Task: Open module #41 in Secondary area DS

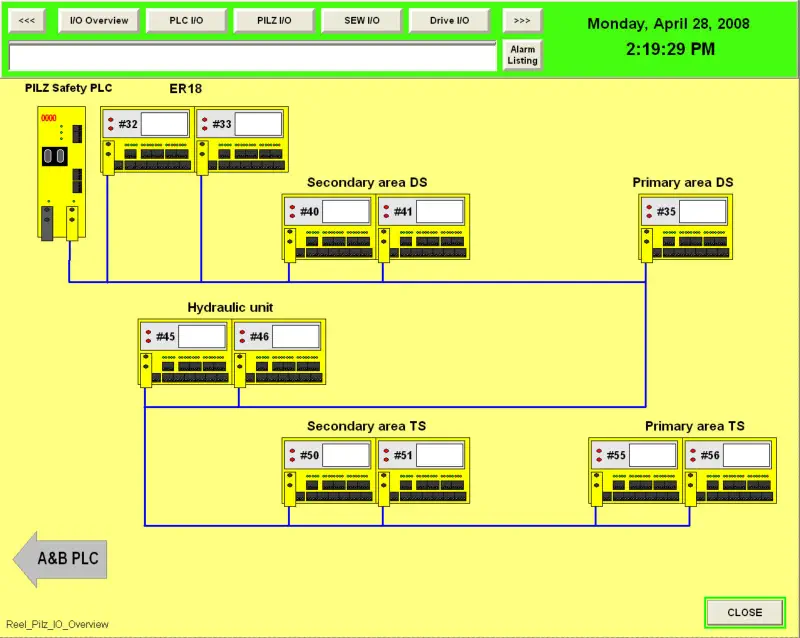Action: coord(423,226)
